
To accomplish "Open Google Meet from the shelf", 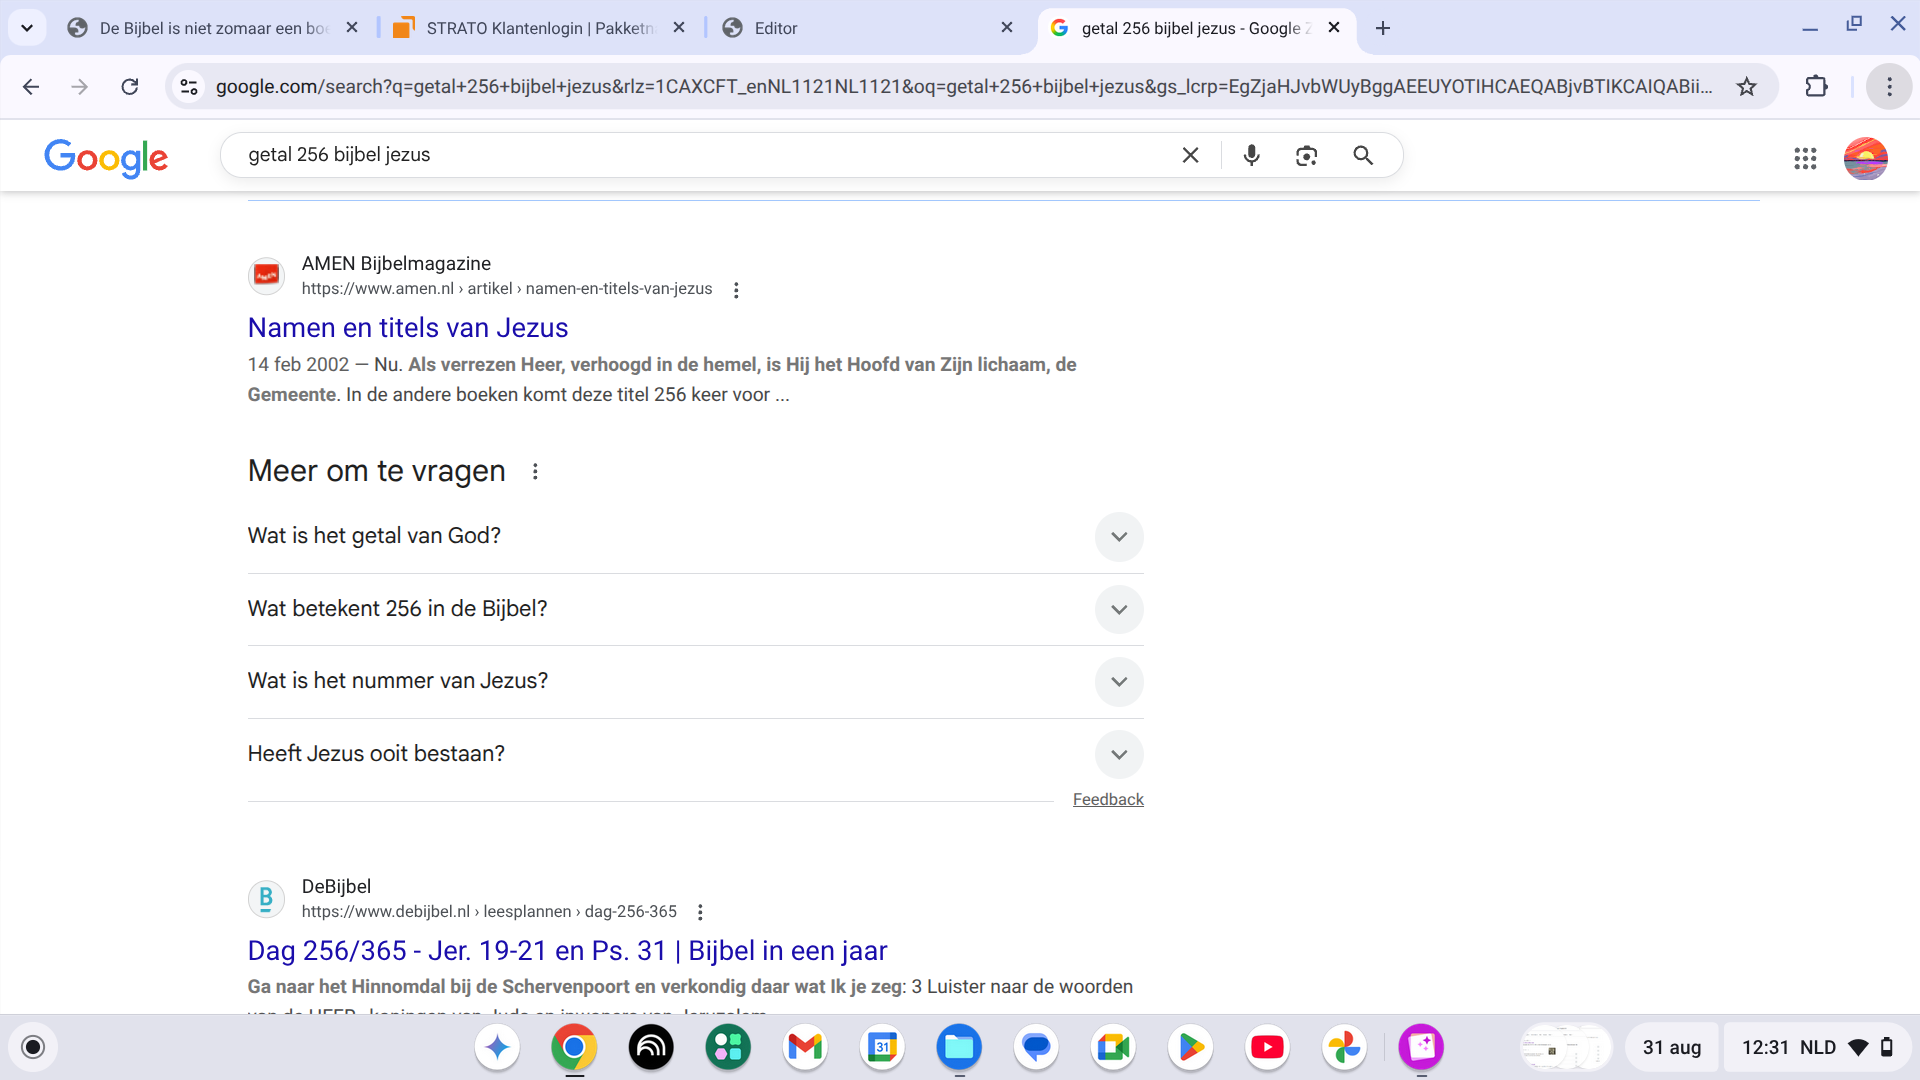I will click(1113, 1047).
